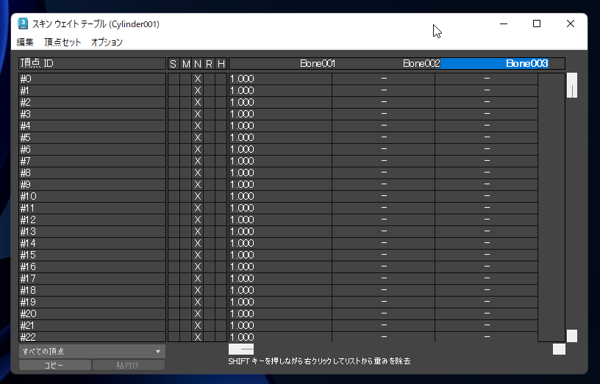Open the すべての頂点 dropdown
Viewport: 600px width, 384px height.
92,351
